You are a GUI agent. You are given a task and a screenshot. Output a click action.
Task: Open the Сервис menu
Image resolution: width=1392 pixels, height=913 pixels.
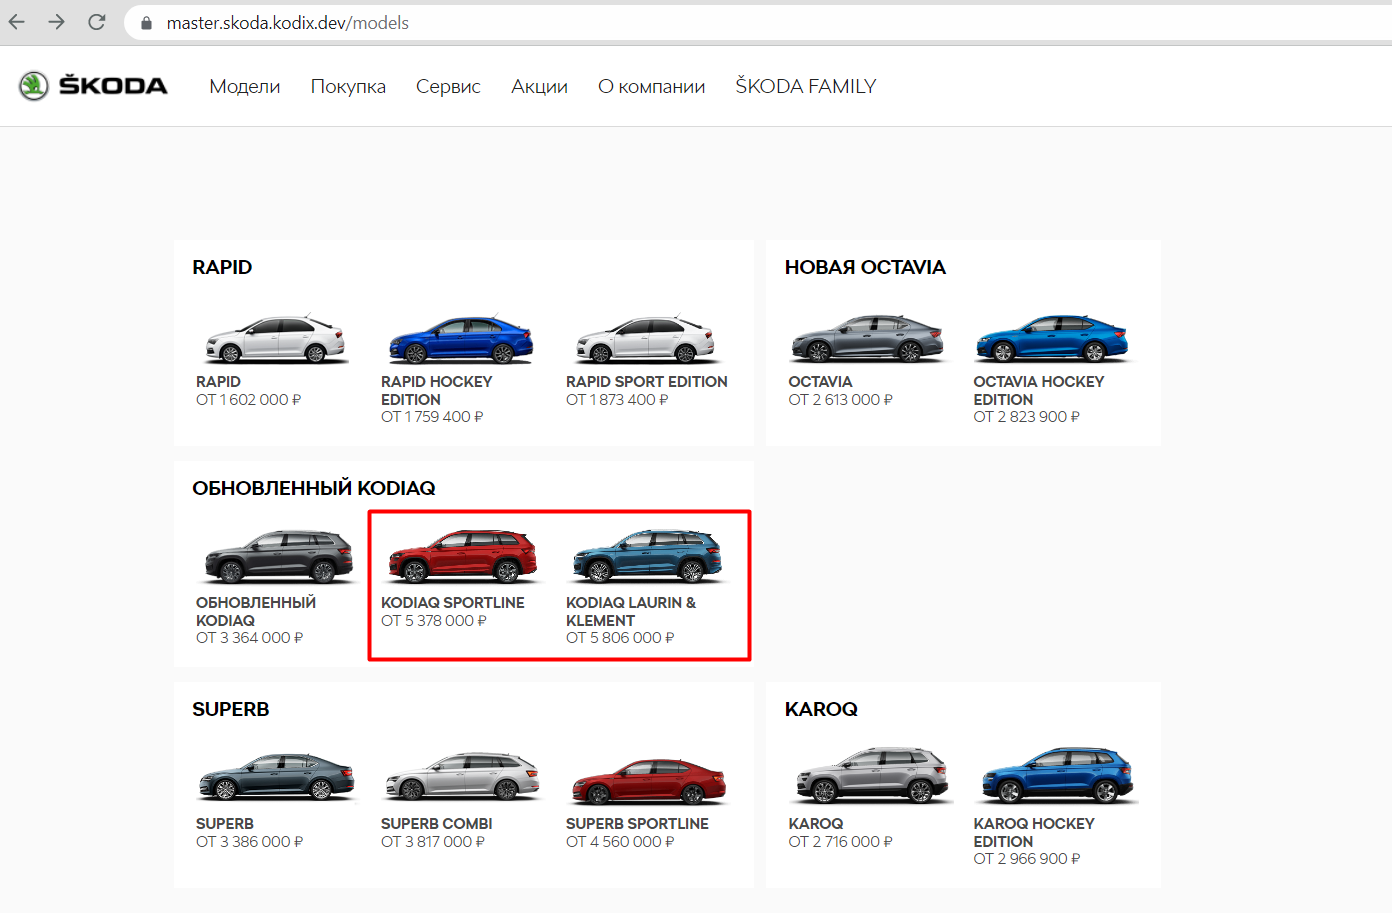pos(448,86)
